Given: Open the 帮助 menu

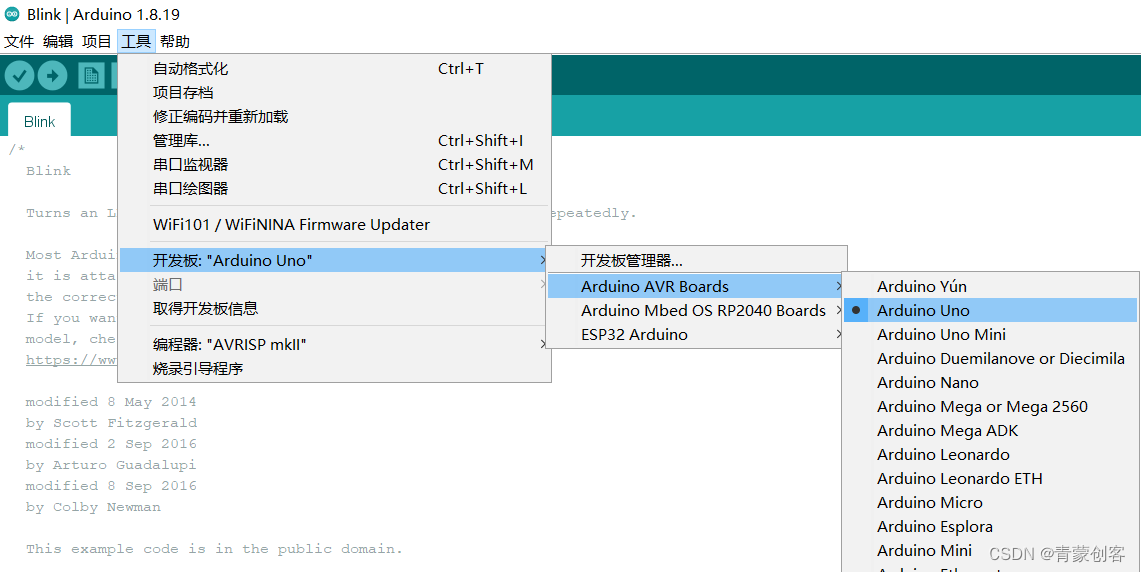Looking at the screenshot, I should pyautogui.click(x=175, y=41).
